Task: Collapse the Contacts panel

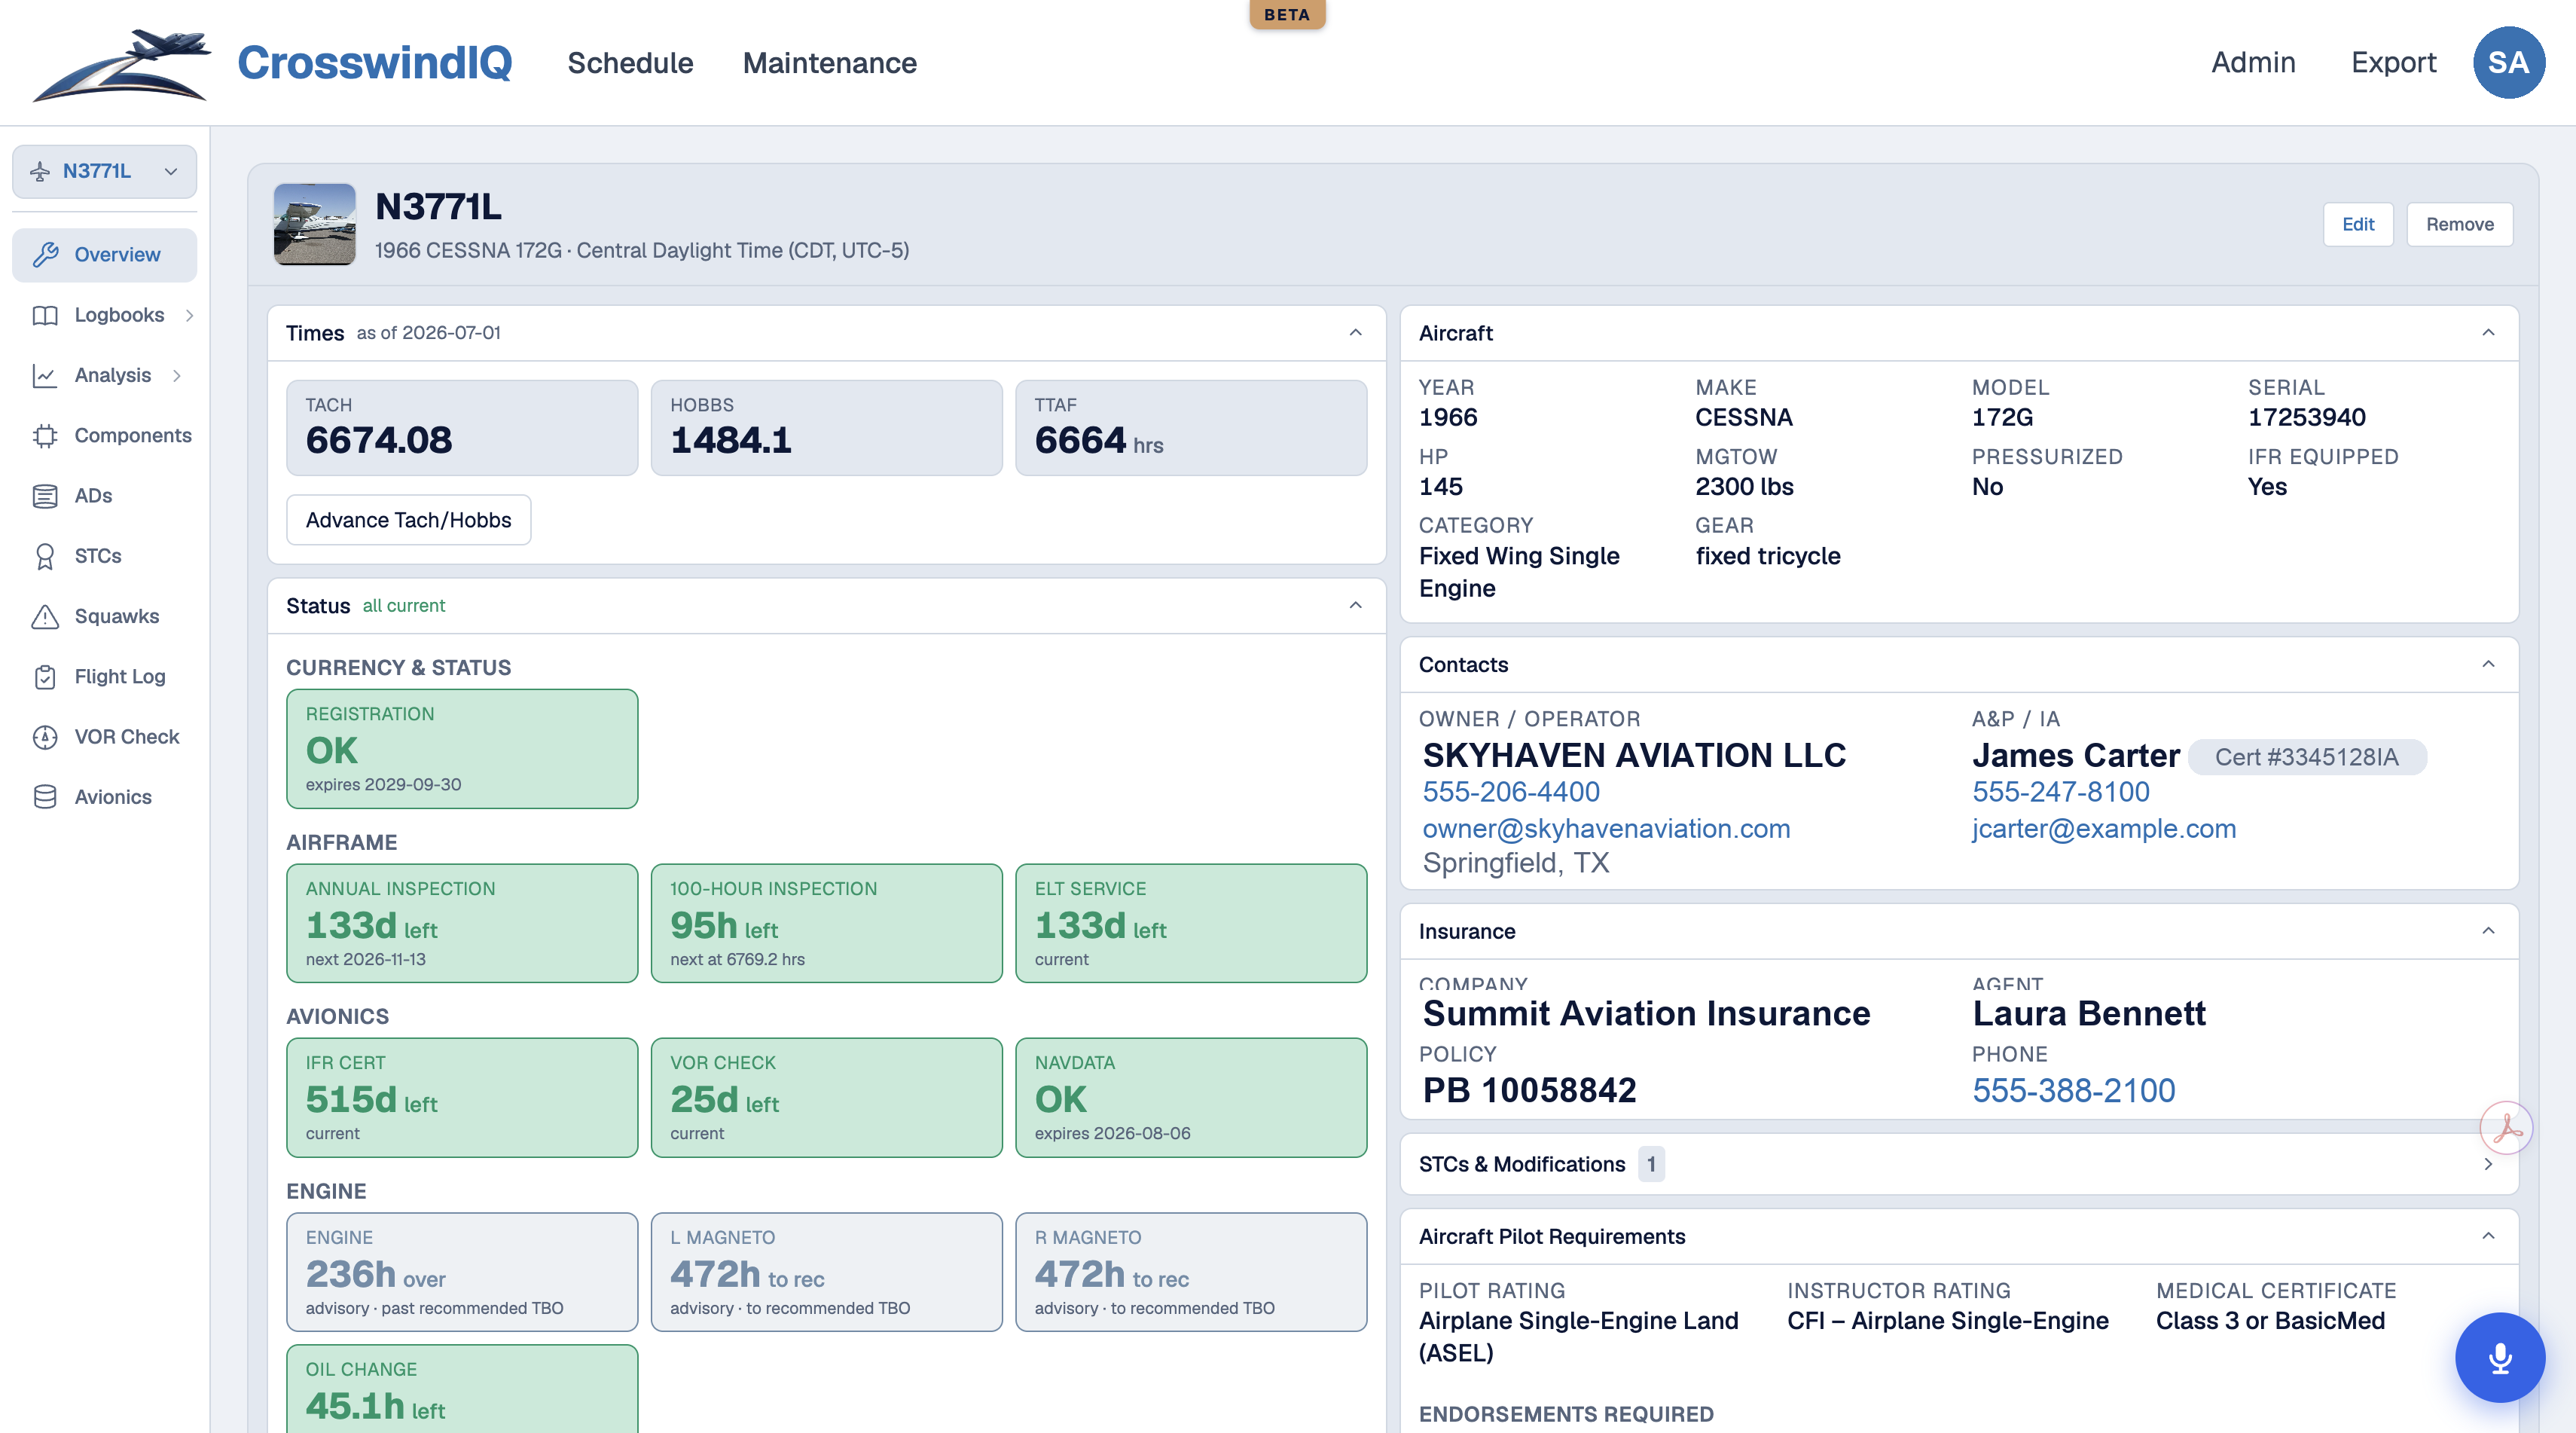Action: (x=2488, y=664)
